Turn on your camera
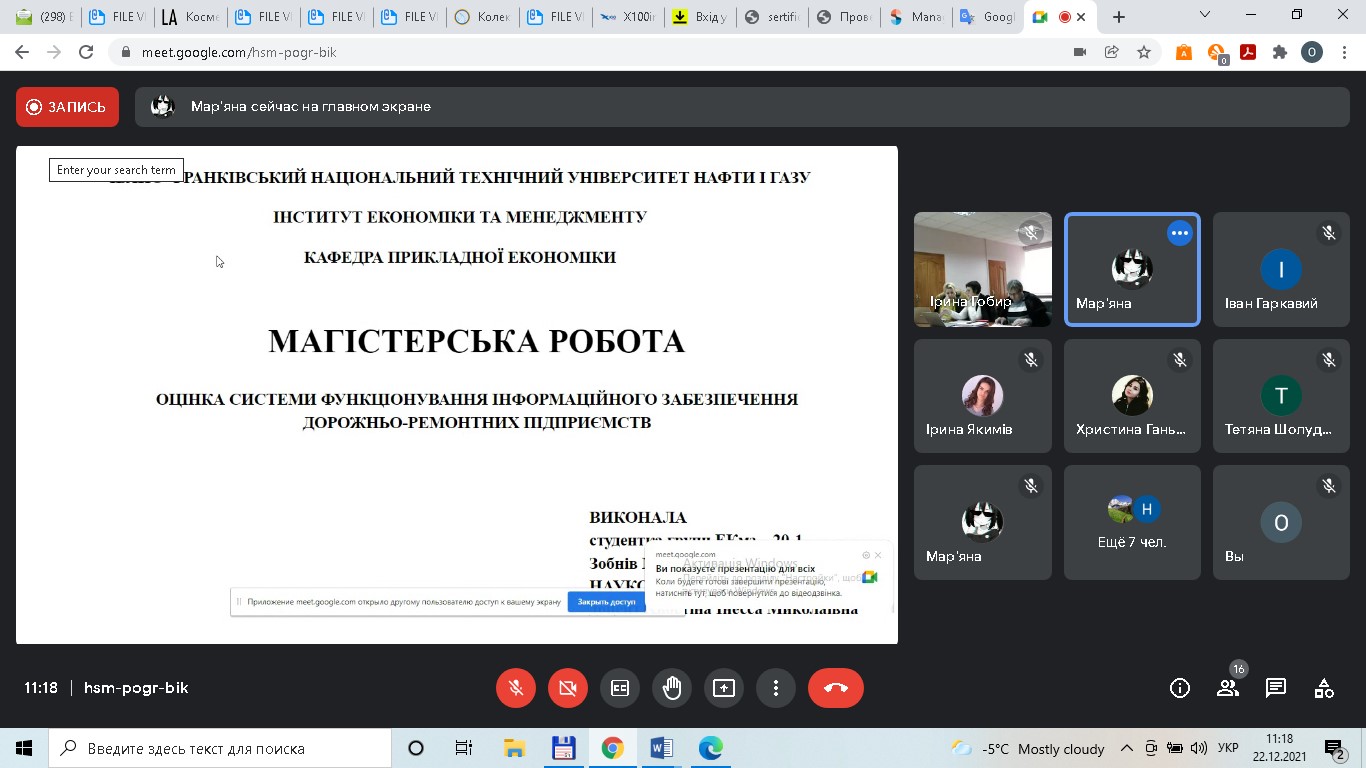 pos(567,688)
